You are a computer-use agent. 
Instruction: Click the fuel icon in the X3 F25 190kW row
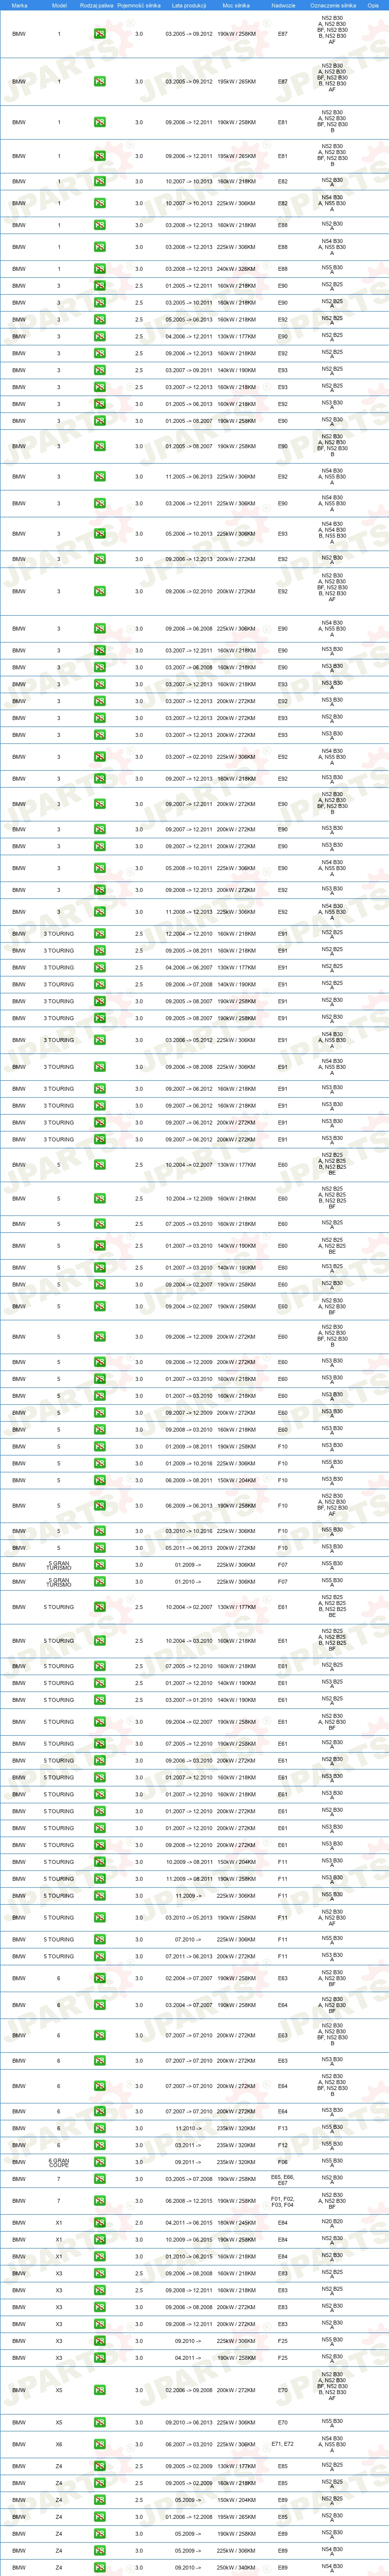point(100,2357)
